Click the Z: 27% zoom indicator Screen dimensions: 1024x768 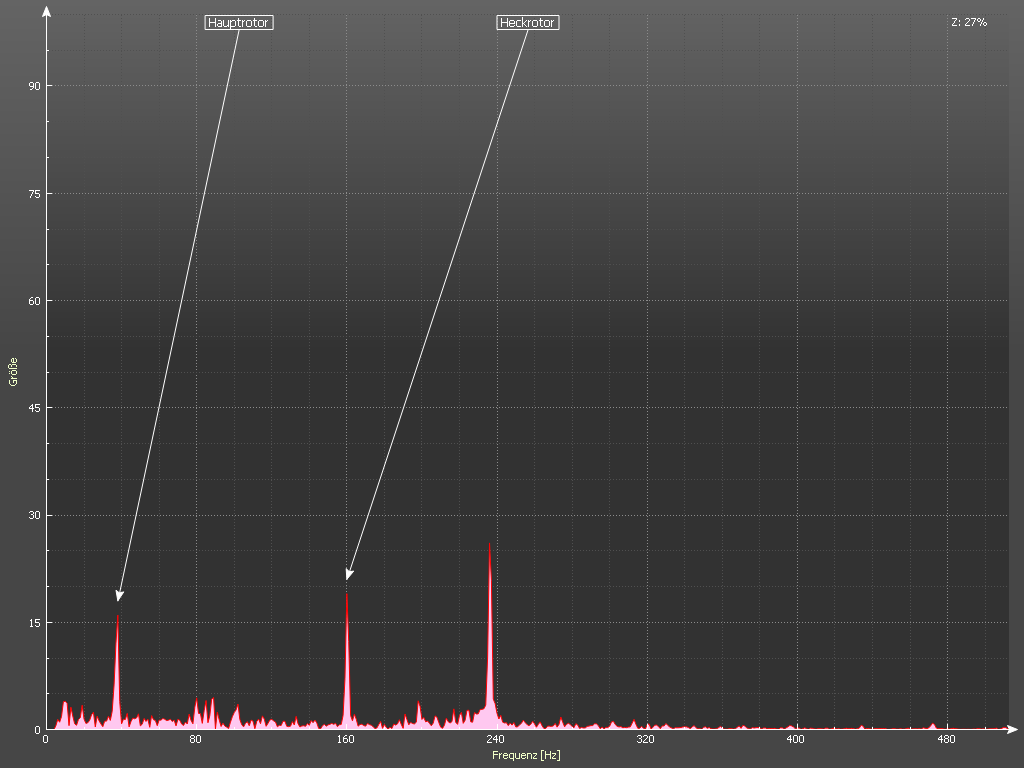[968, 22]
